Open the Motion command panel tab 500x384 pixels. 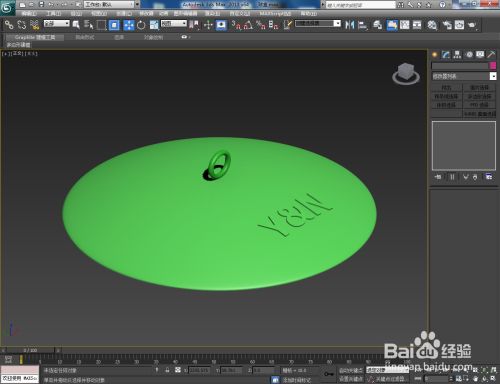click(469, 55)
